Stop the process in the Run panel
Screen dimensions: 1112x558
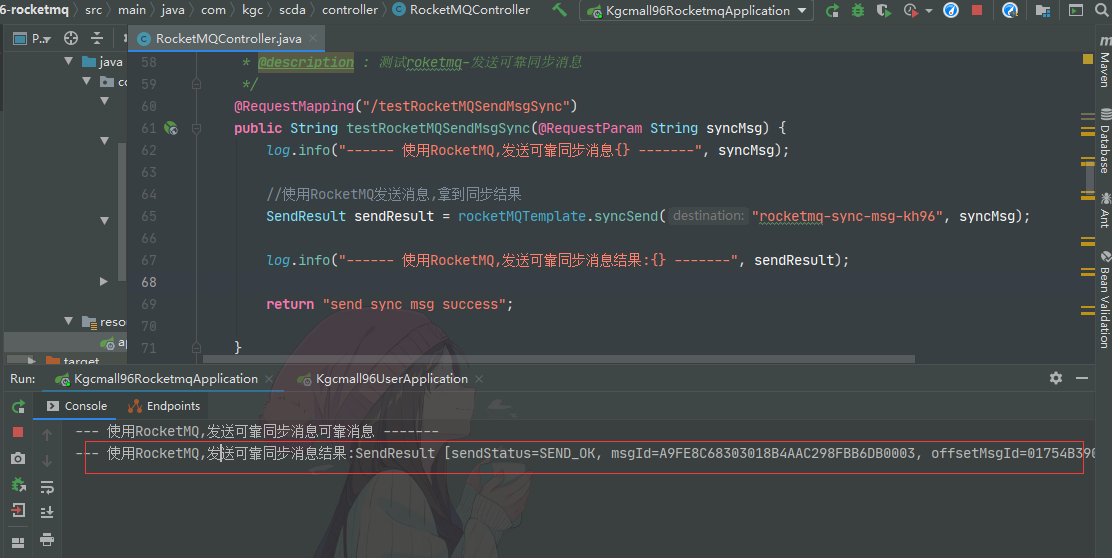tap(18, 432)
